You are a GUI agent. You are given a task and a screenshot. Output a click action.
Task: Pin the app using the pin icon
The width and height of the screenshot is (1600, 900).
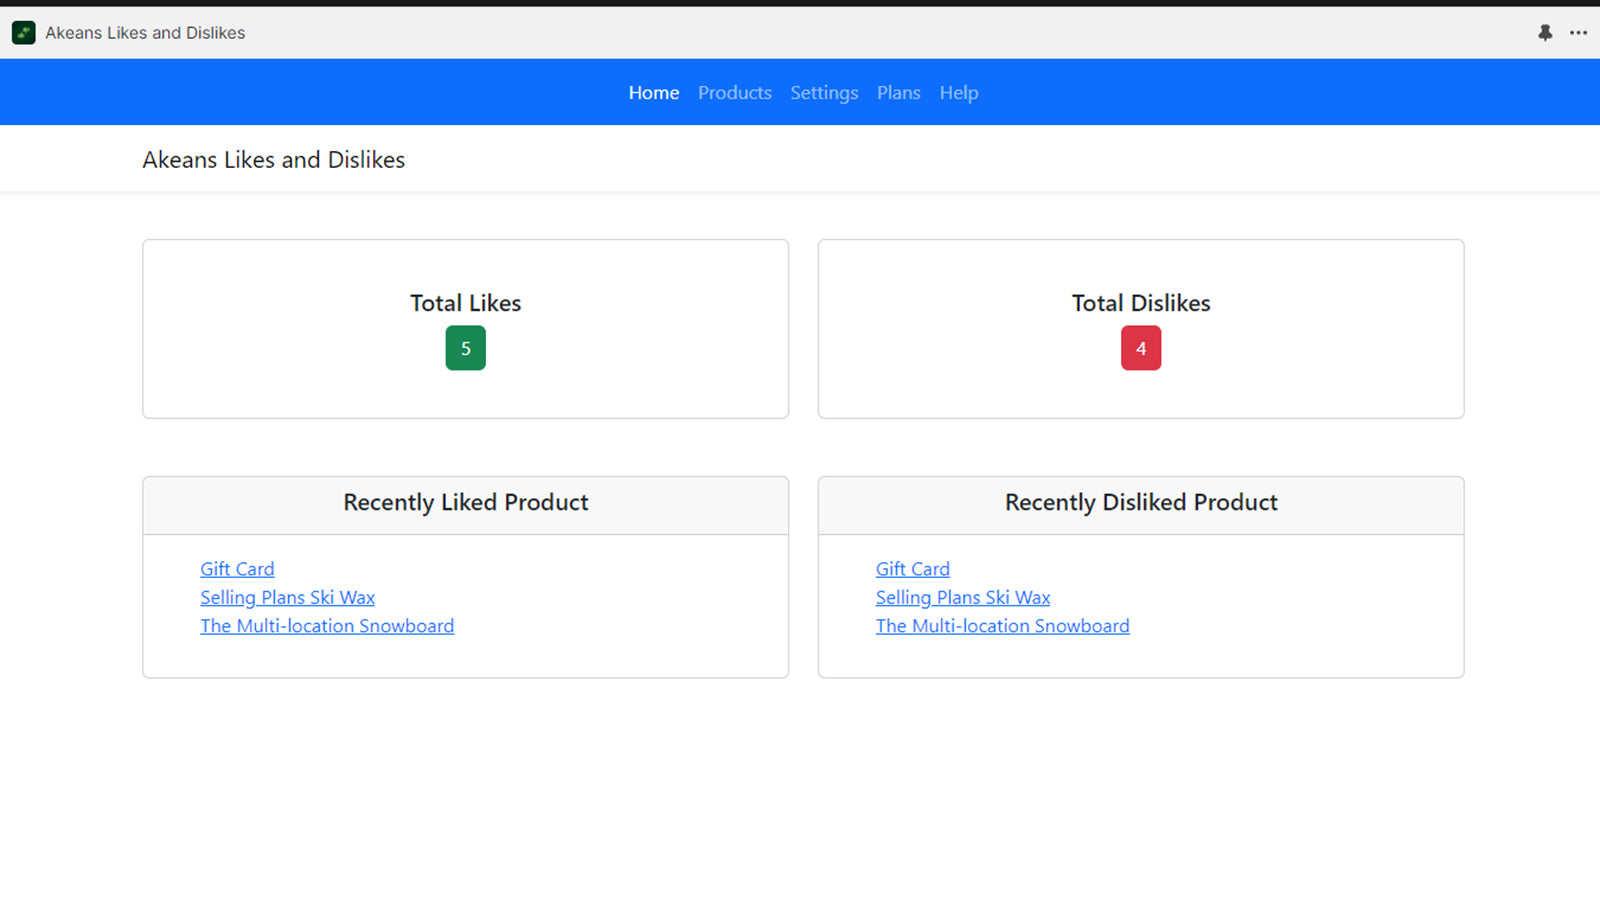[x=1545, y=33]
